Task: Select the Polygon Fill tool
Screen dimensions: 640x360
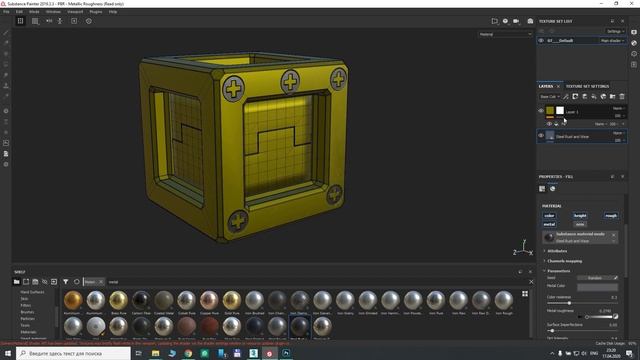Action: coord(6,64)
